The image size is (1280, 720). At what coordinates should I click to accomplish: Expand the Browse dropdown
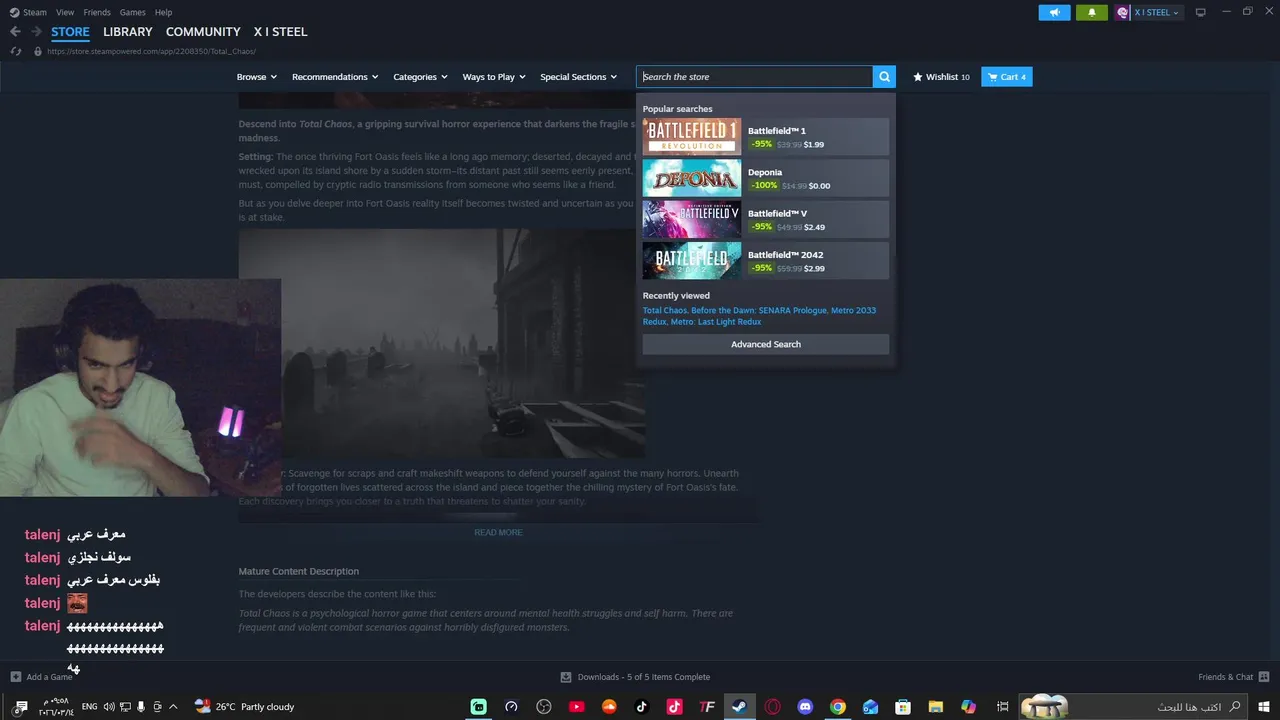[x=257, y=77]
